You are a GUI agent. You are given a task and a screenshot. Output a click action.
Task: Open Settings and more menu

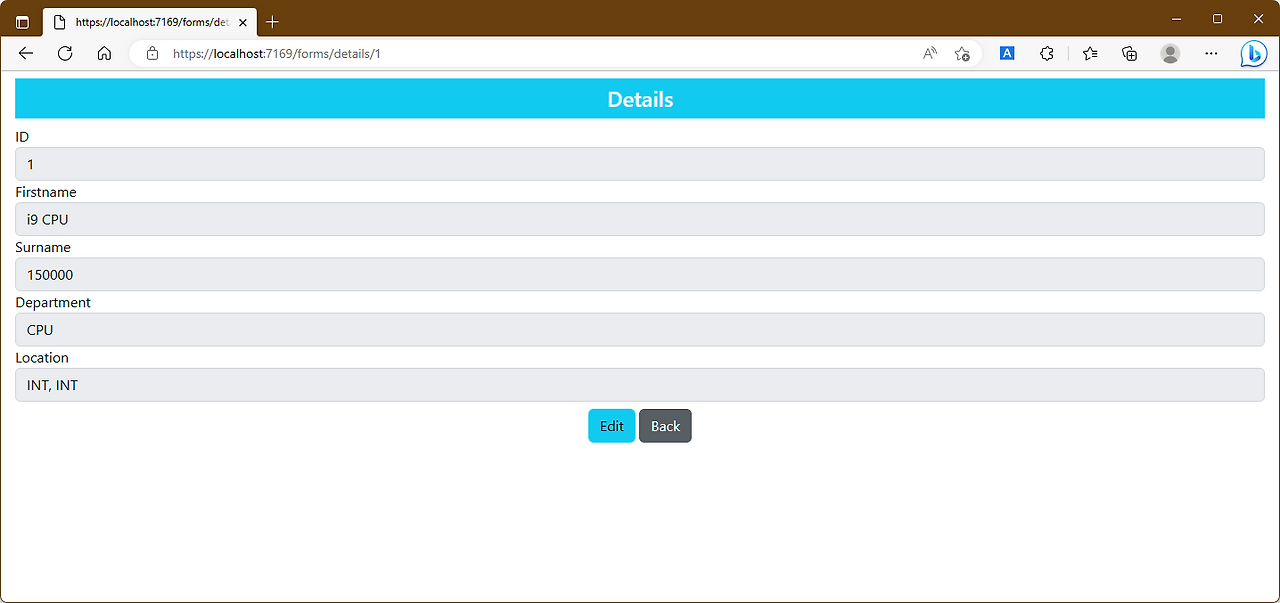click(x=1211, y=53)
